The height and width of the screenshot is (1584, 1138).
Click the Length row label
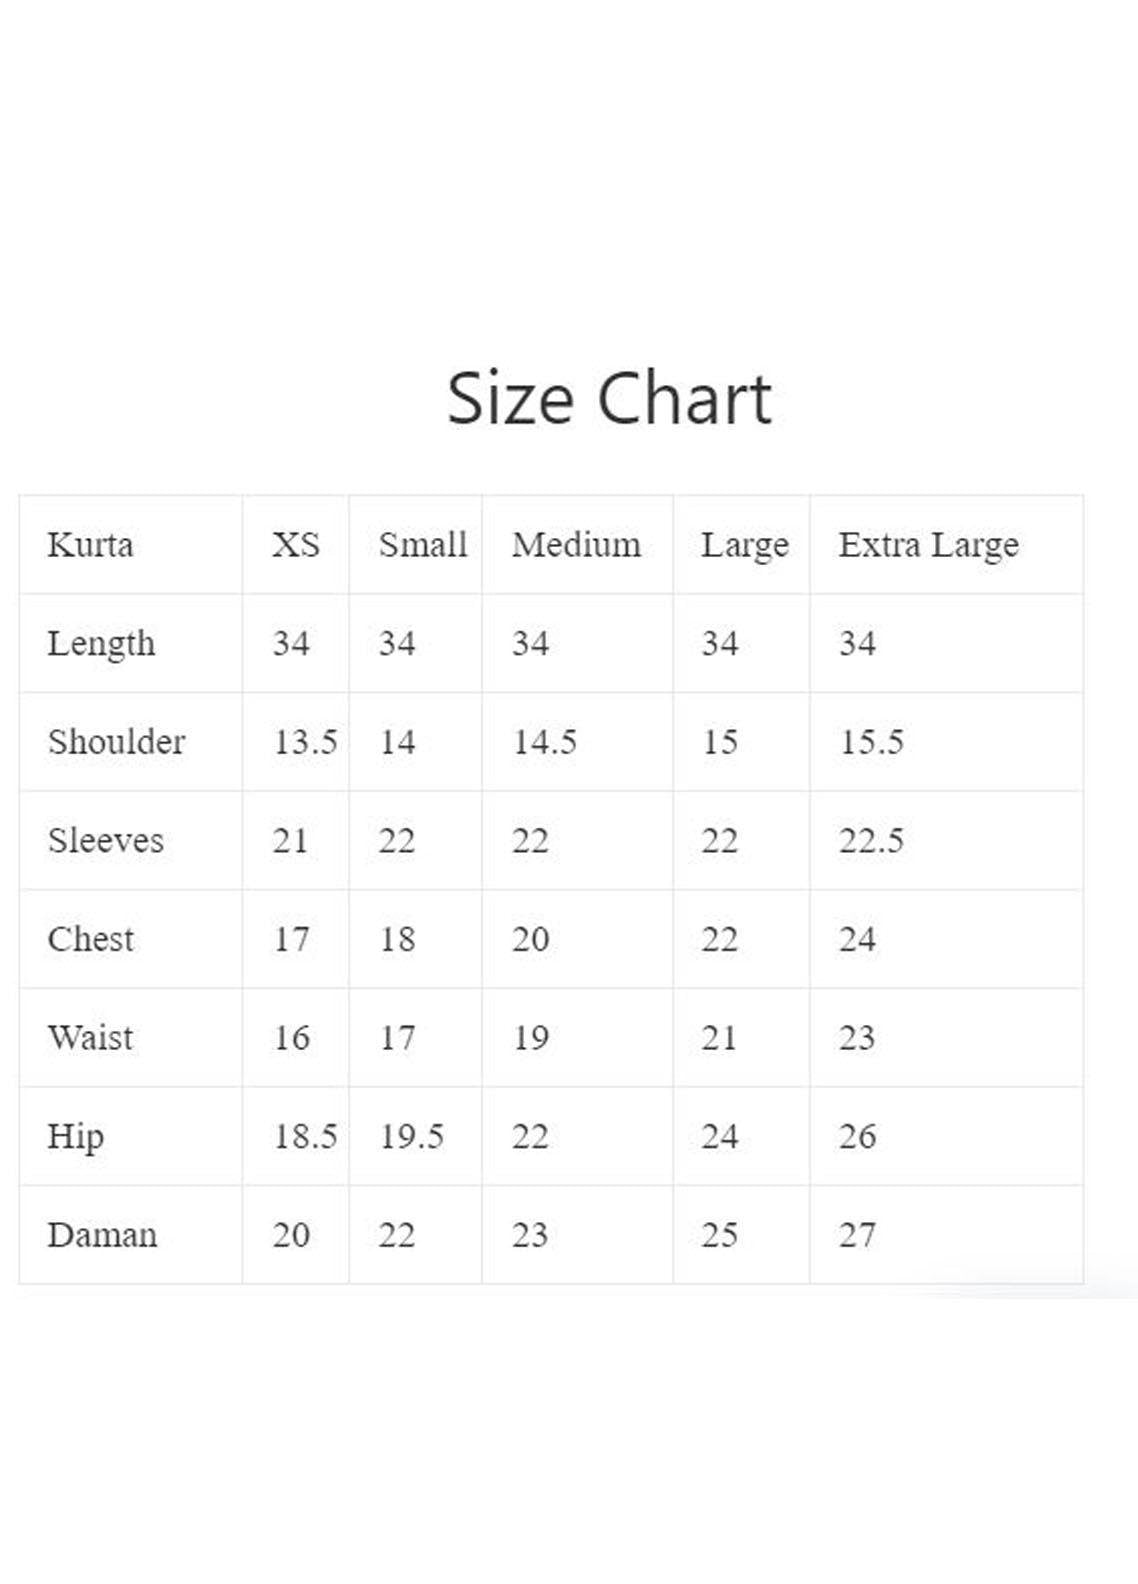coord(101,644)
